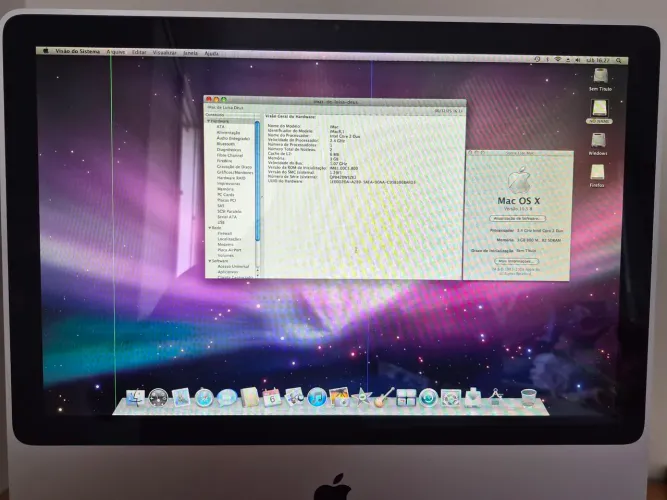Screen dimensions: 667x500
Task: Select ATA in the Hardware list
Action: (x=220, y=127)
